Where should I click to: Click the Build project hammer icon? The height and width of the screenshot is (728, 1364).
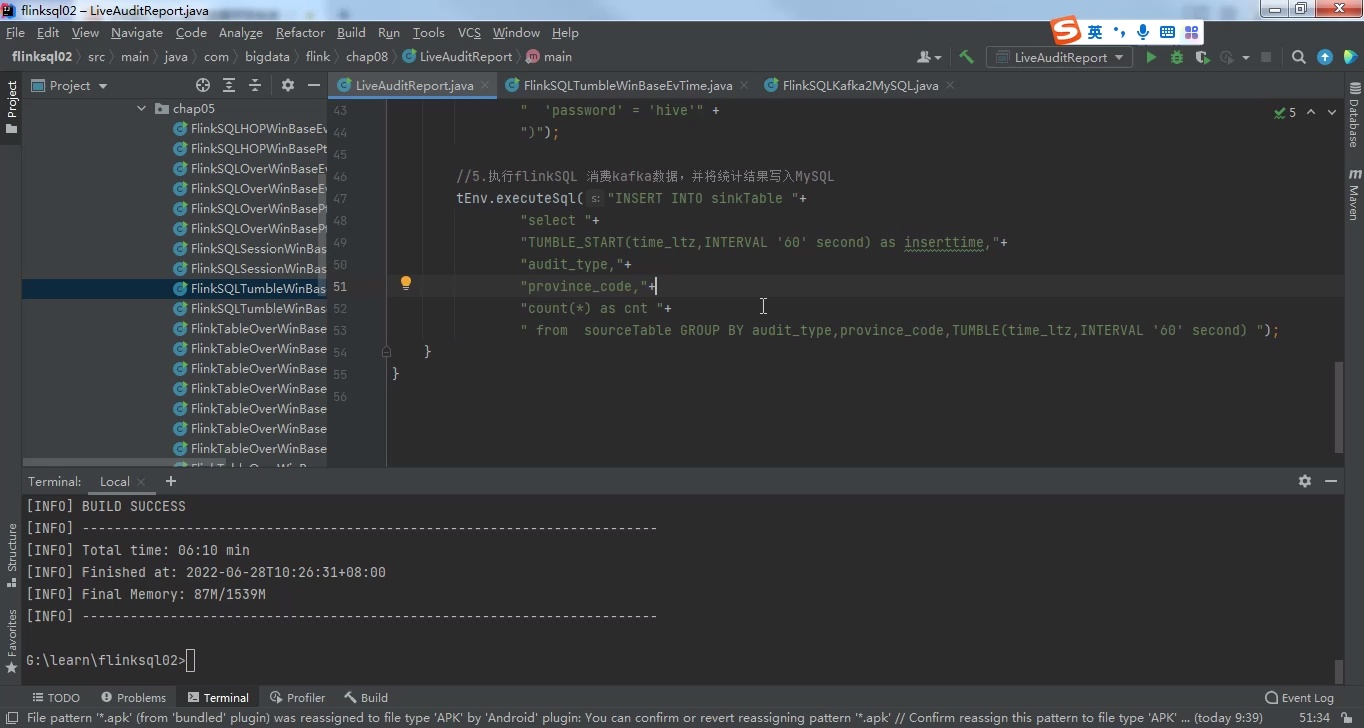(966, 57)
